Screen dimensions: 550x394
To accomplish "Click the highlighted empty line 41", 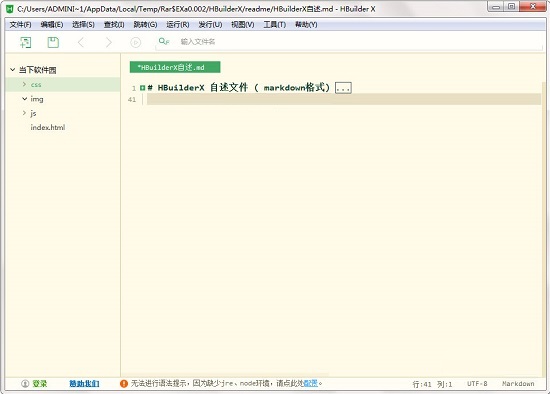I will coord(344,99).
